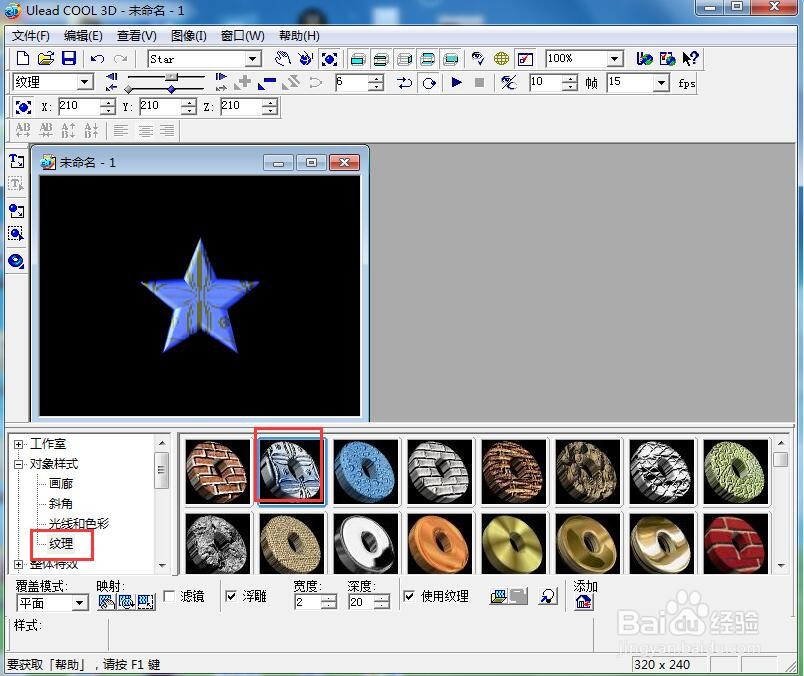Choose the green mossy donut texture thumbnail
The height and width of the screenshot is (676, 804).
point(736,471)
